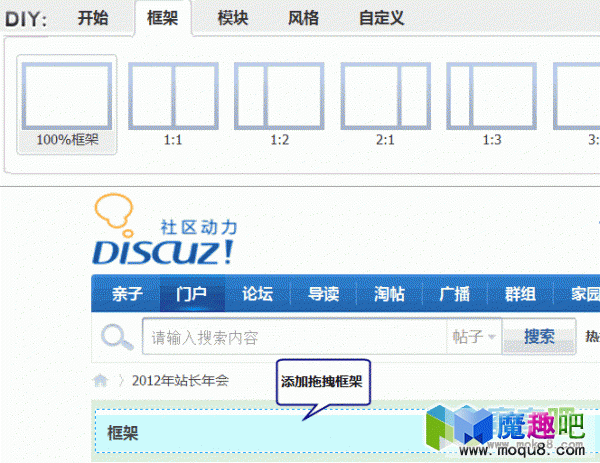The width and height of the screenshot is (600, 463).
Task: Open the 开始 DIY tab
Action: click(93, 18)
